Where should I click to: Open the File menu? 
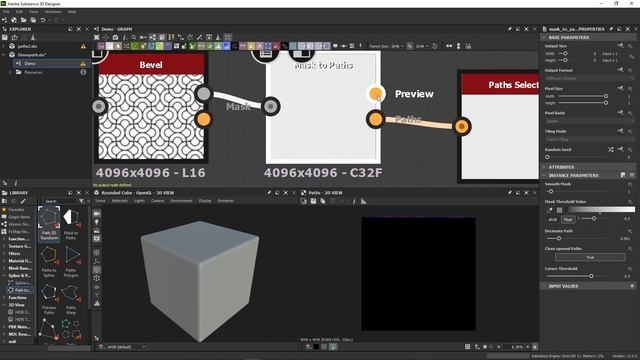[x=6, y=12]
